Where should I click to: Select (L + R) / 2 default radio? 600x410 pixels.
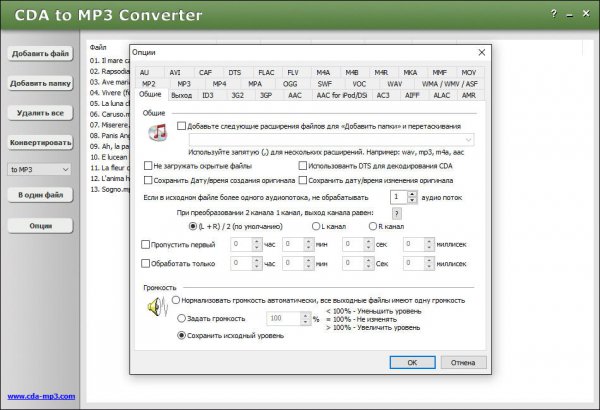(x=193, y=226)
